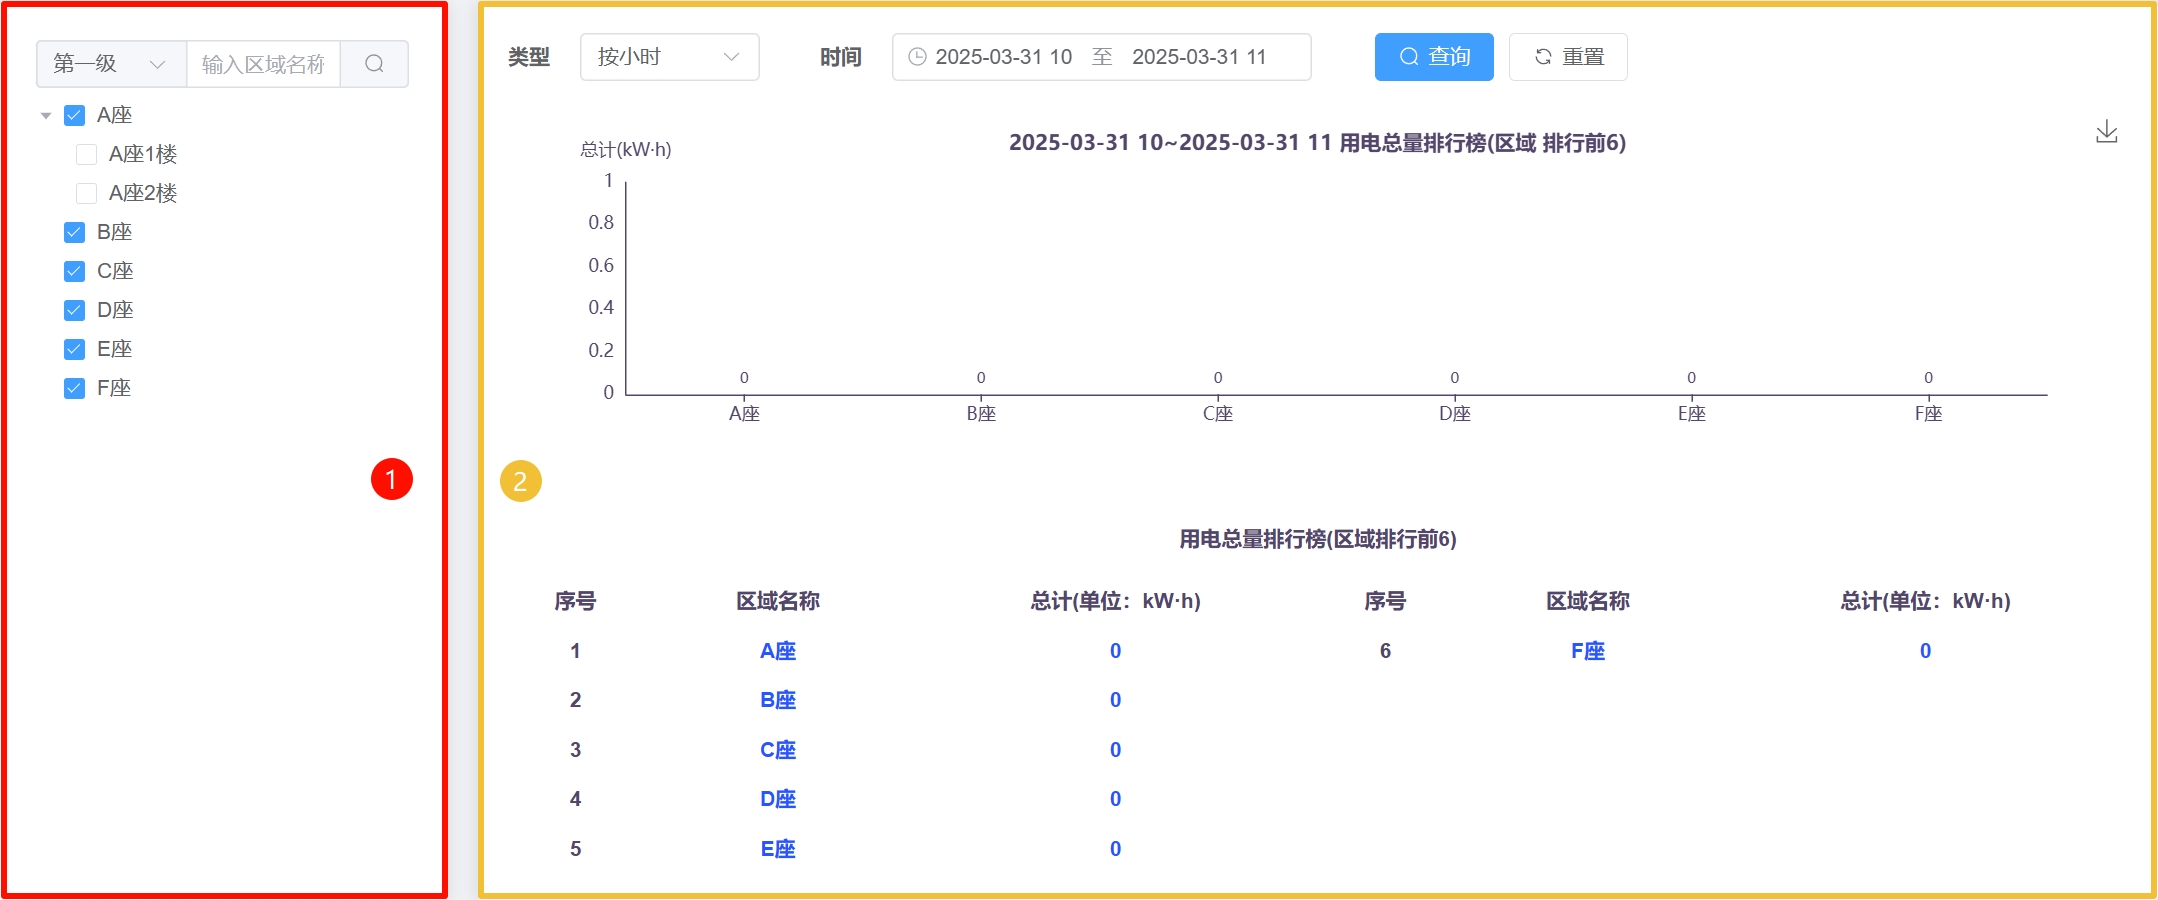The width and height of the screenshot is (2158, 900).
Task: Toggle the F座 checkbox off
Action: tap(74, 389)
